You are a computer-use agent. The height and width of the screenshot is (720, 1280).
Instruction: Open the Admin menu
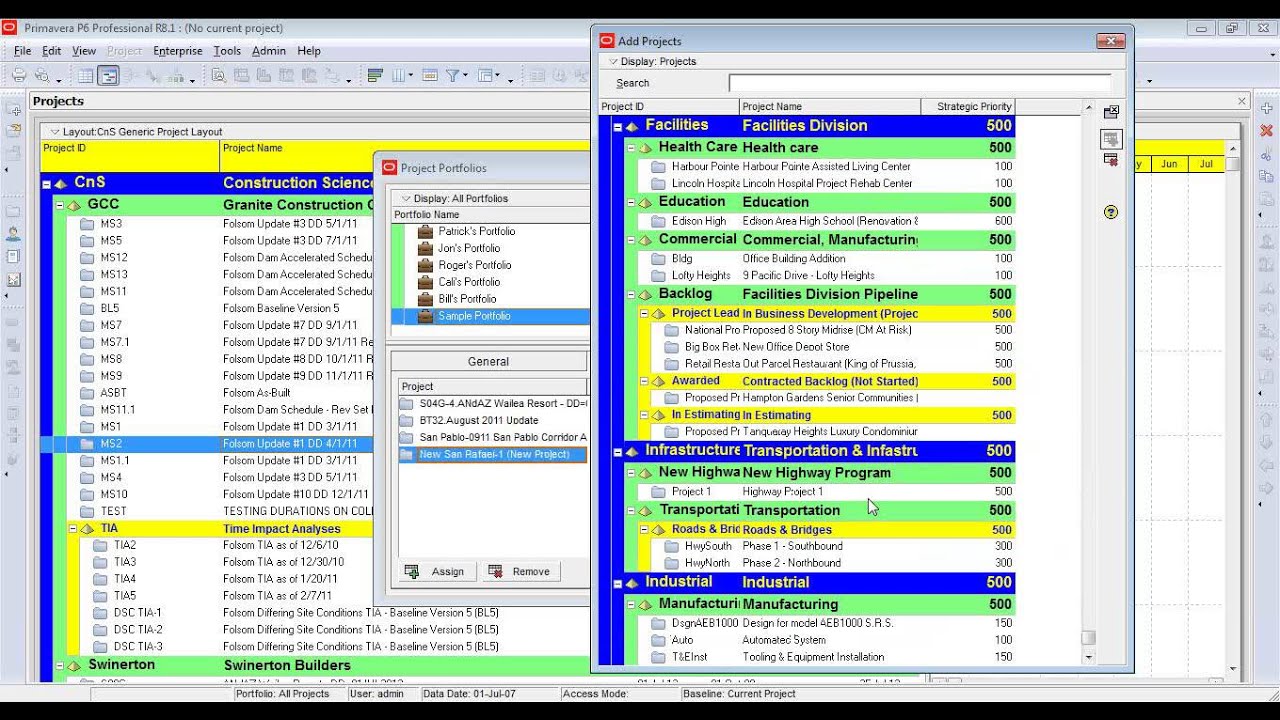pos(268,51)
